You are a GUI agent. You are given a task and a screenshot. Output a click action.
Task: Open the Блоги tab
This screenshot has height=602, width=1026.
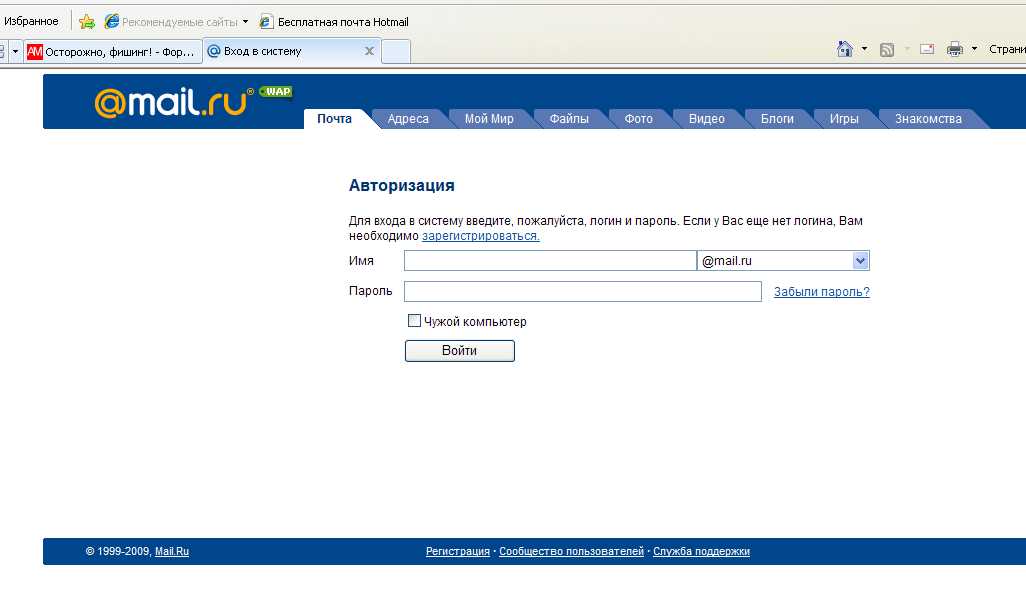[777, 119]
